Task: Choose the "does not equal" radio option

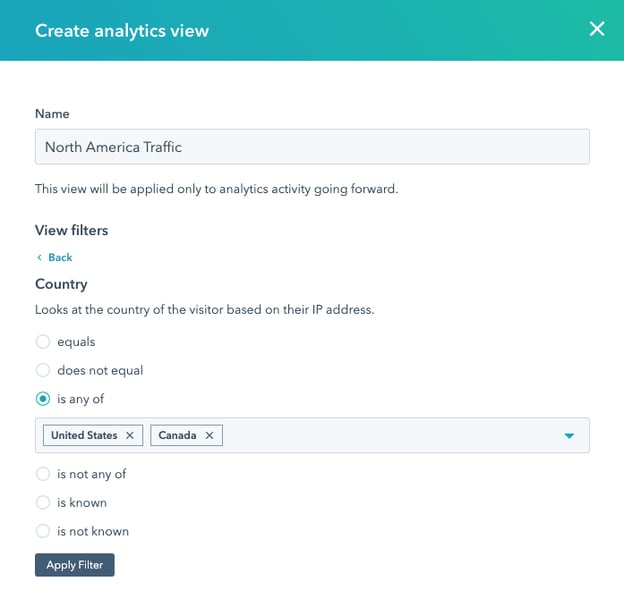Action: coord(43,370)
